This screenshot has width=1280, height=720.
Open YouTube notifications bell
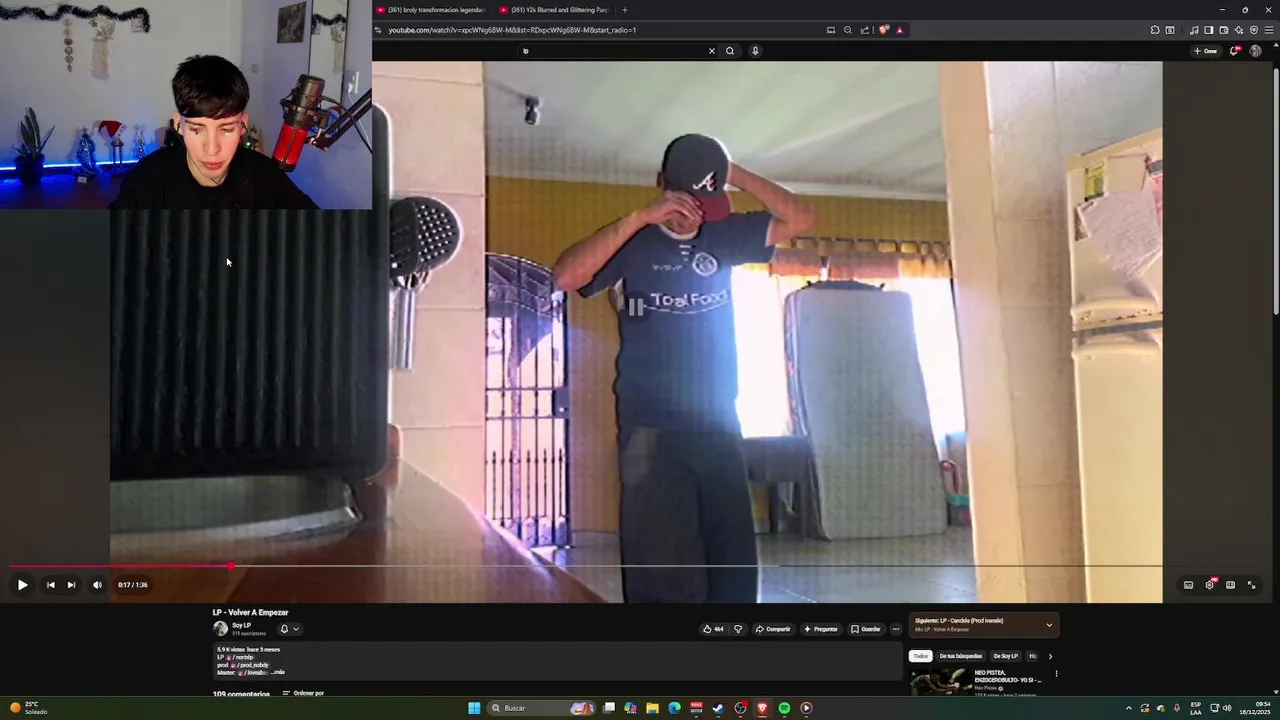click(1235, 51)
